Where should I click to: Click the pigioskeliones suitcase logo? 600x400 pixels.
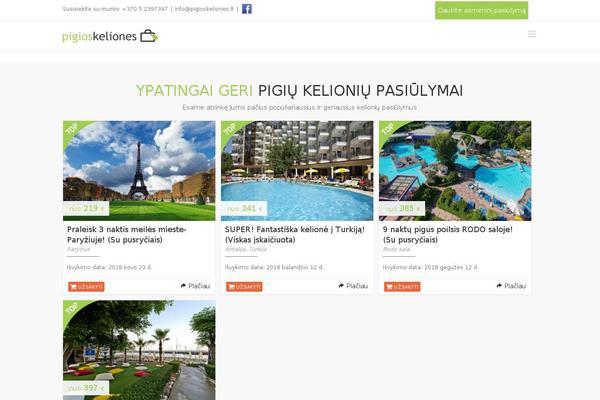pyautogui.click(x=110, y=36)
